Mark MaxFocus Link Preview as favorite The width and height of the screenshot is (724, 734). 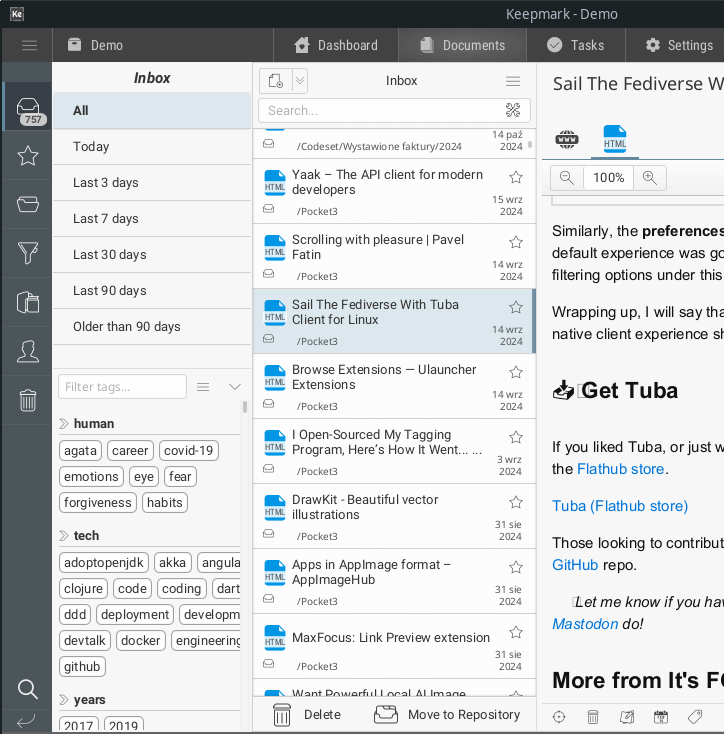[x=516, y=632]
